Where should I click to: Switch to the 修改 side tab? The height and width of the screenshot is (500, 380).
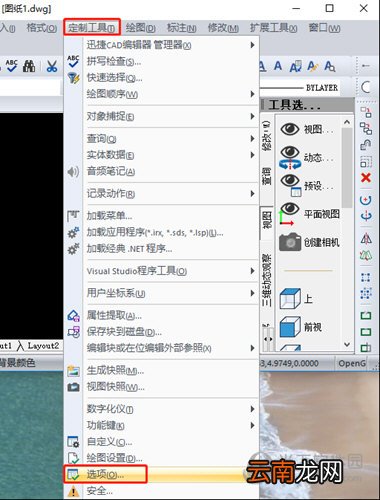[267, 135]
